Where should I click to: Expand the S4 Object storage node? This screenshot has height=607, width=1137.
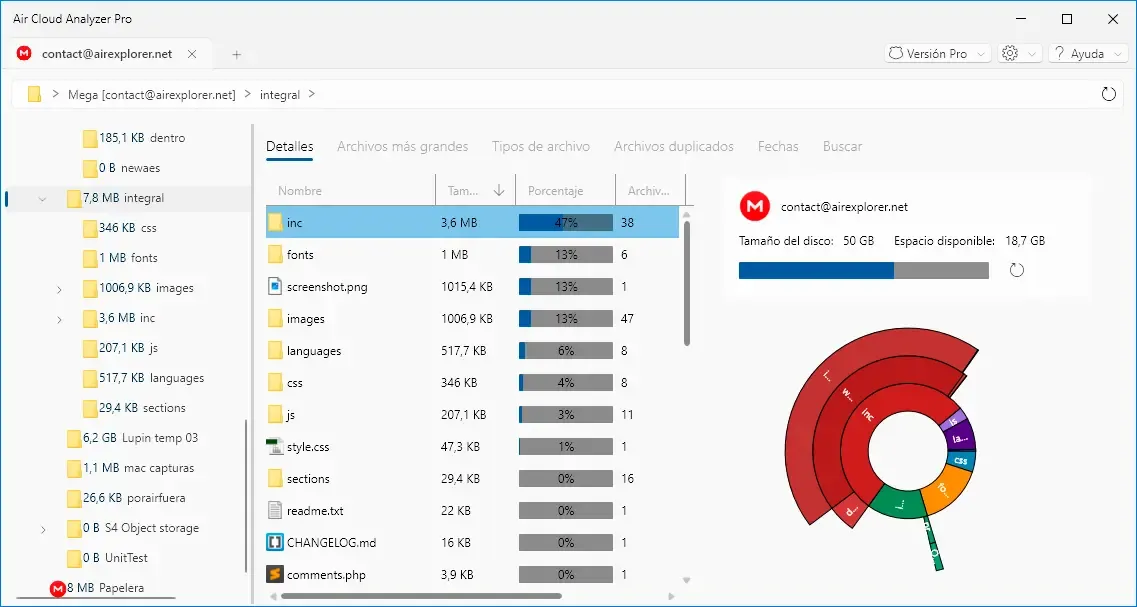point(43,529)
